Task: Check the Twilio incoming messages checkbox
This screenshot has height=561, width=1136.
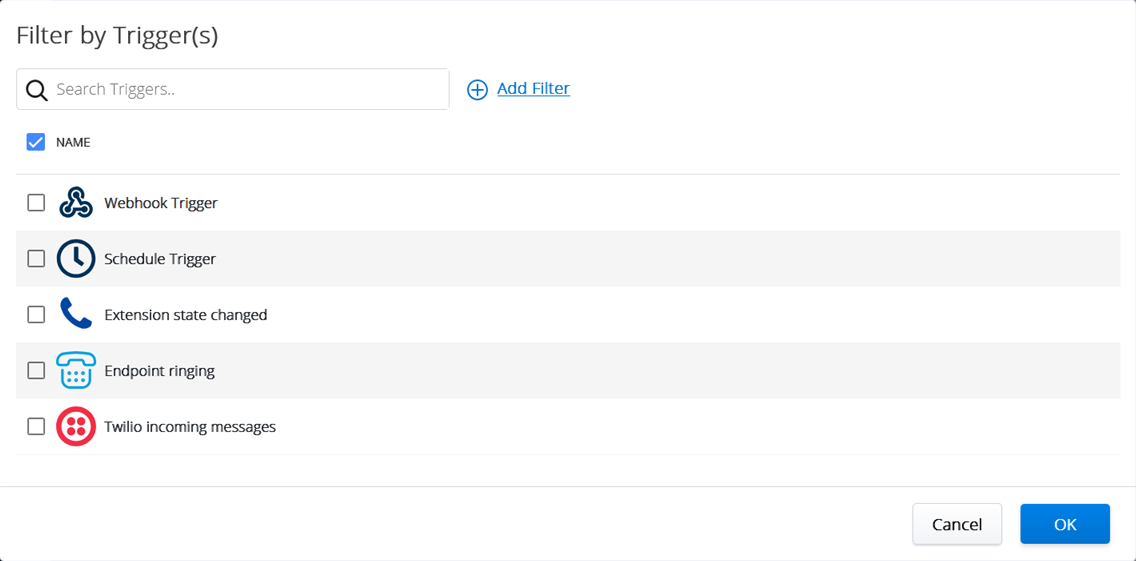Action: pyautogui.click(x=36, y=427)
